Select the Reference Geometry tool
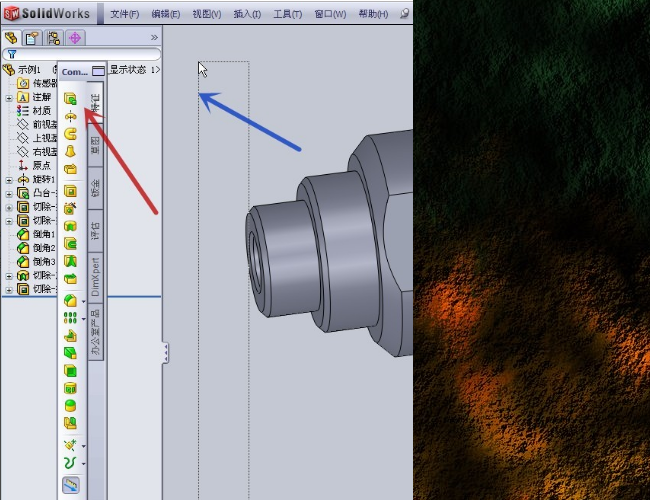The height and width of the screenshot is (500, 650). click(x=70, y=445)
